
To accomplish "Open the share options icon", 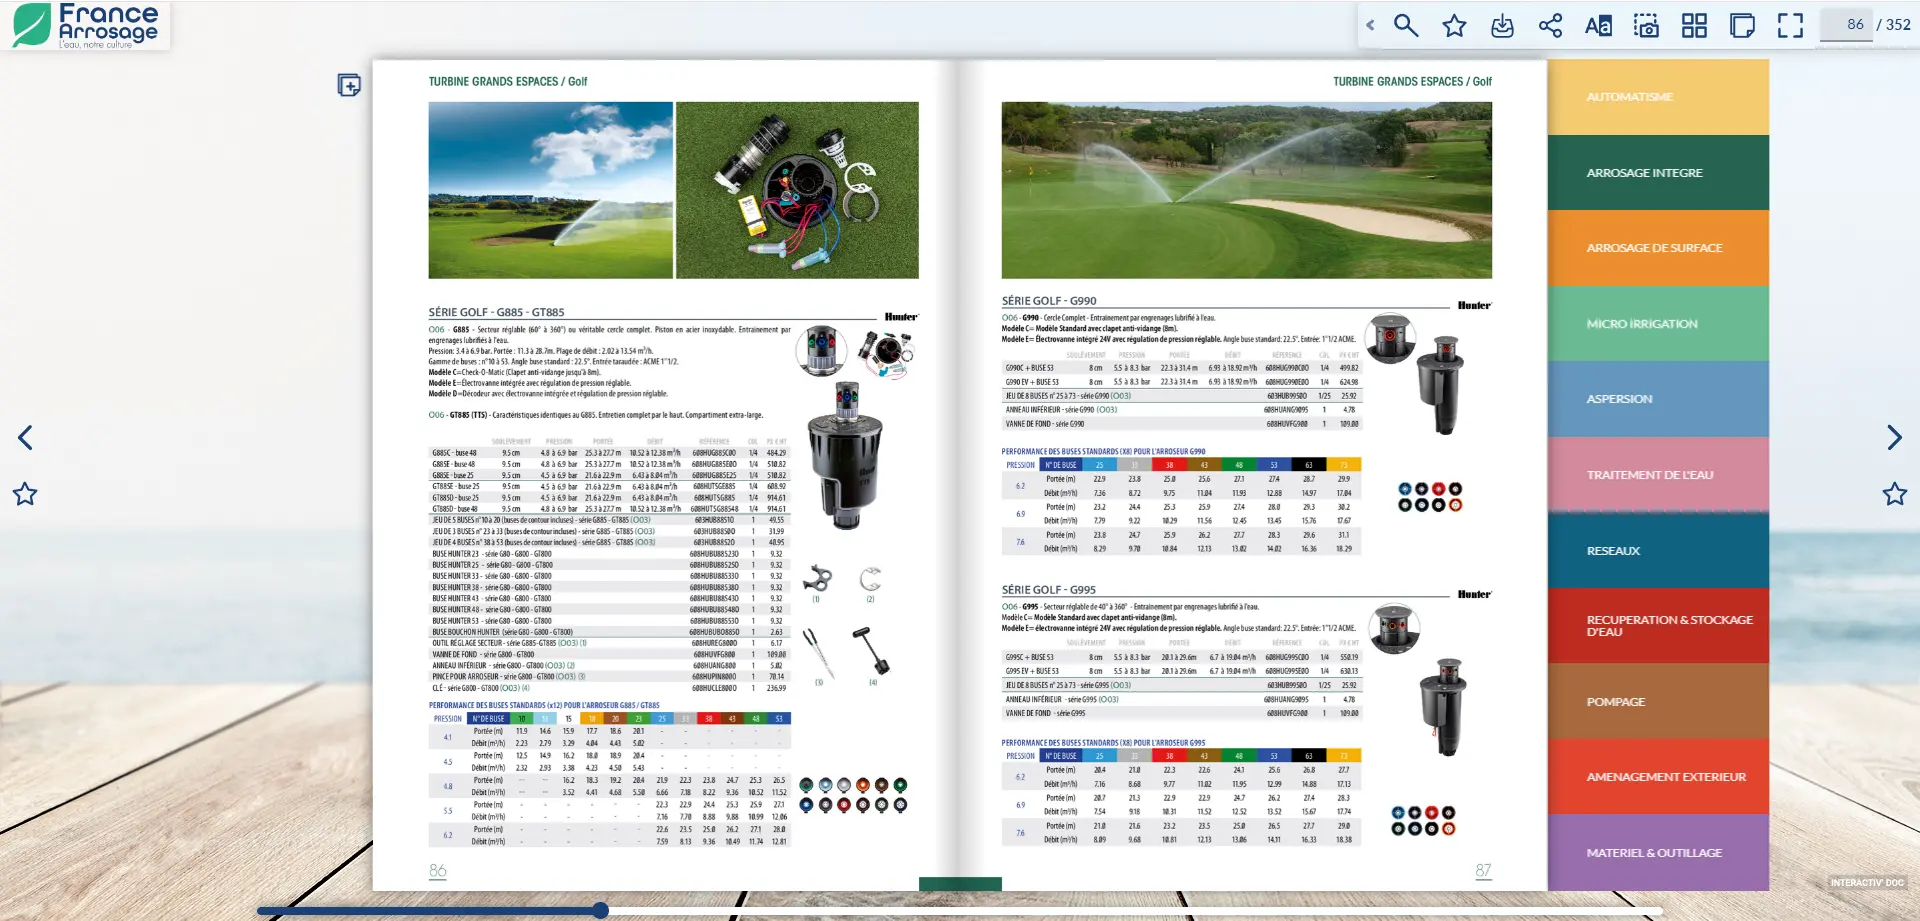I will tap(1550, 26).
